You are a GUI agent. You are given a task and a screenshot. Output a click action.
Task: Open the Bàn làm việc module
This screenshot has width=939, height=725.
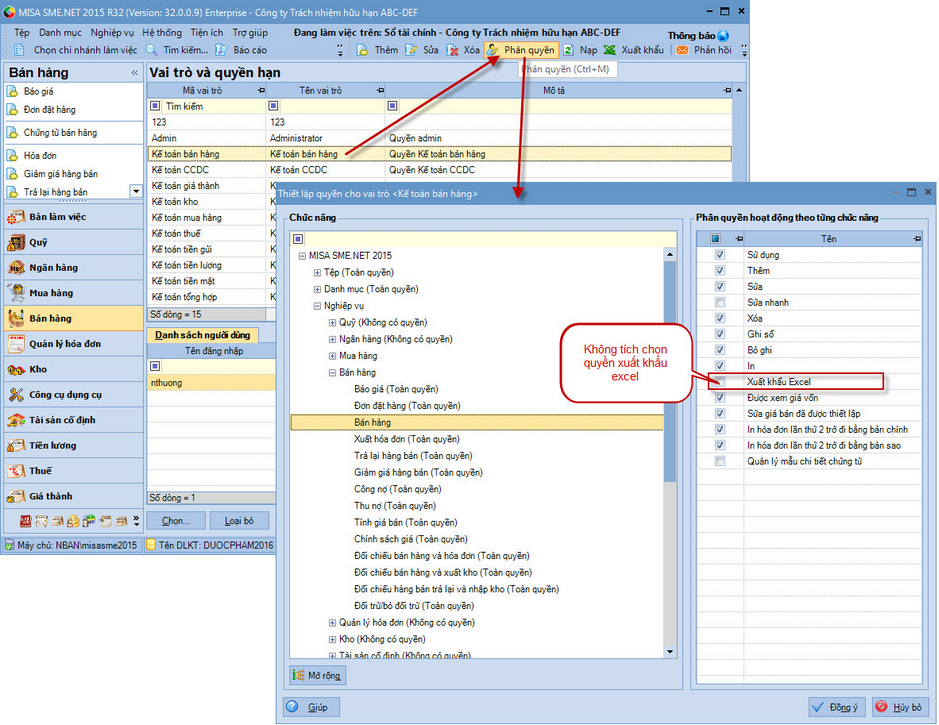(x=73, y=217)
